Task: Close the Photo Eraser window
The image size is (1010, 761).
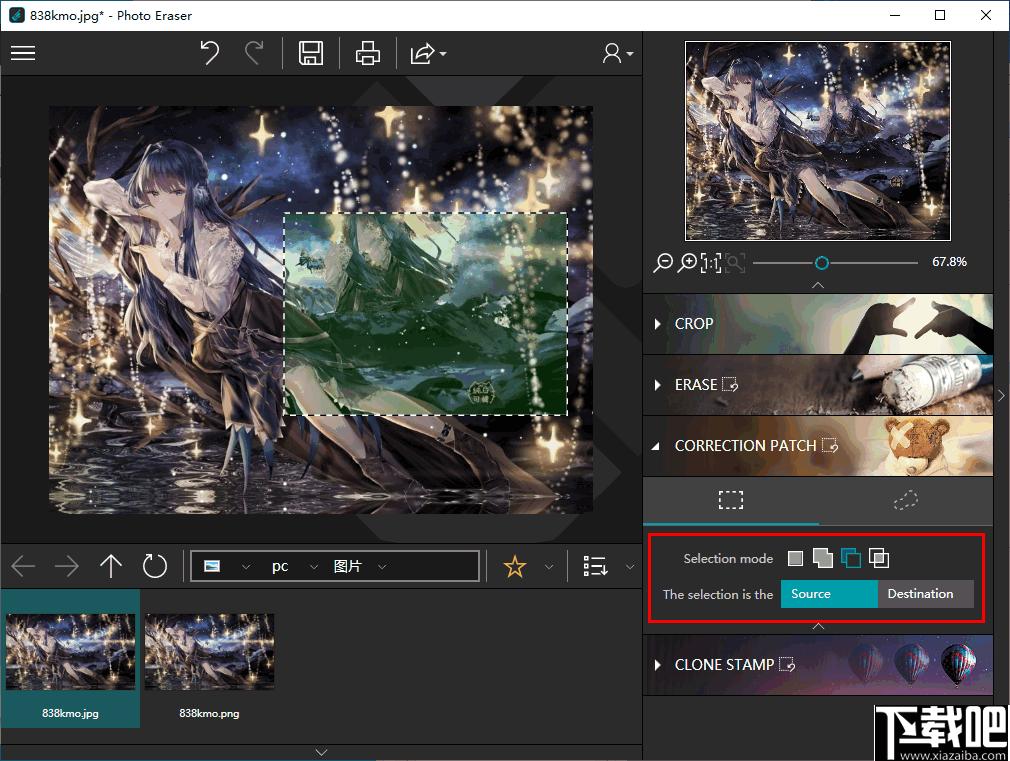Action: coord(986,15)
